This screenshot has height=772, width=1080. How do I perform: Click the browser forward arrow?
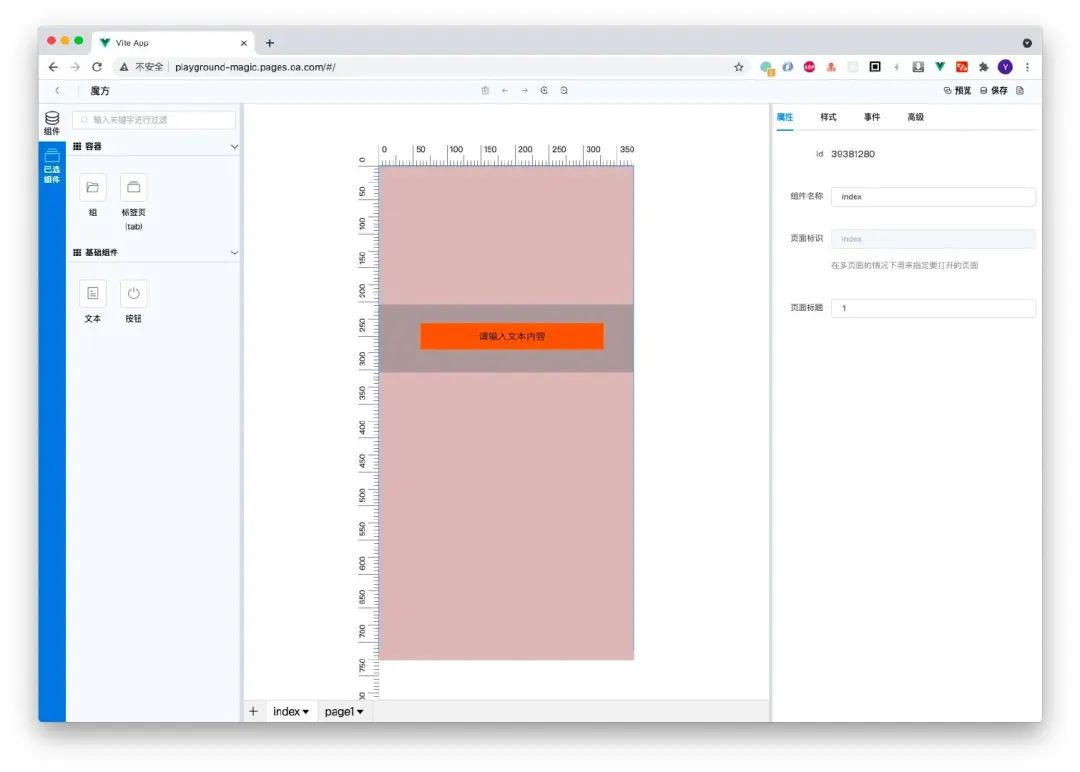pos(75,67)
